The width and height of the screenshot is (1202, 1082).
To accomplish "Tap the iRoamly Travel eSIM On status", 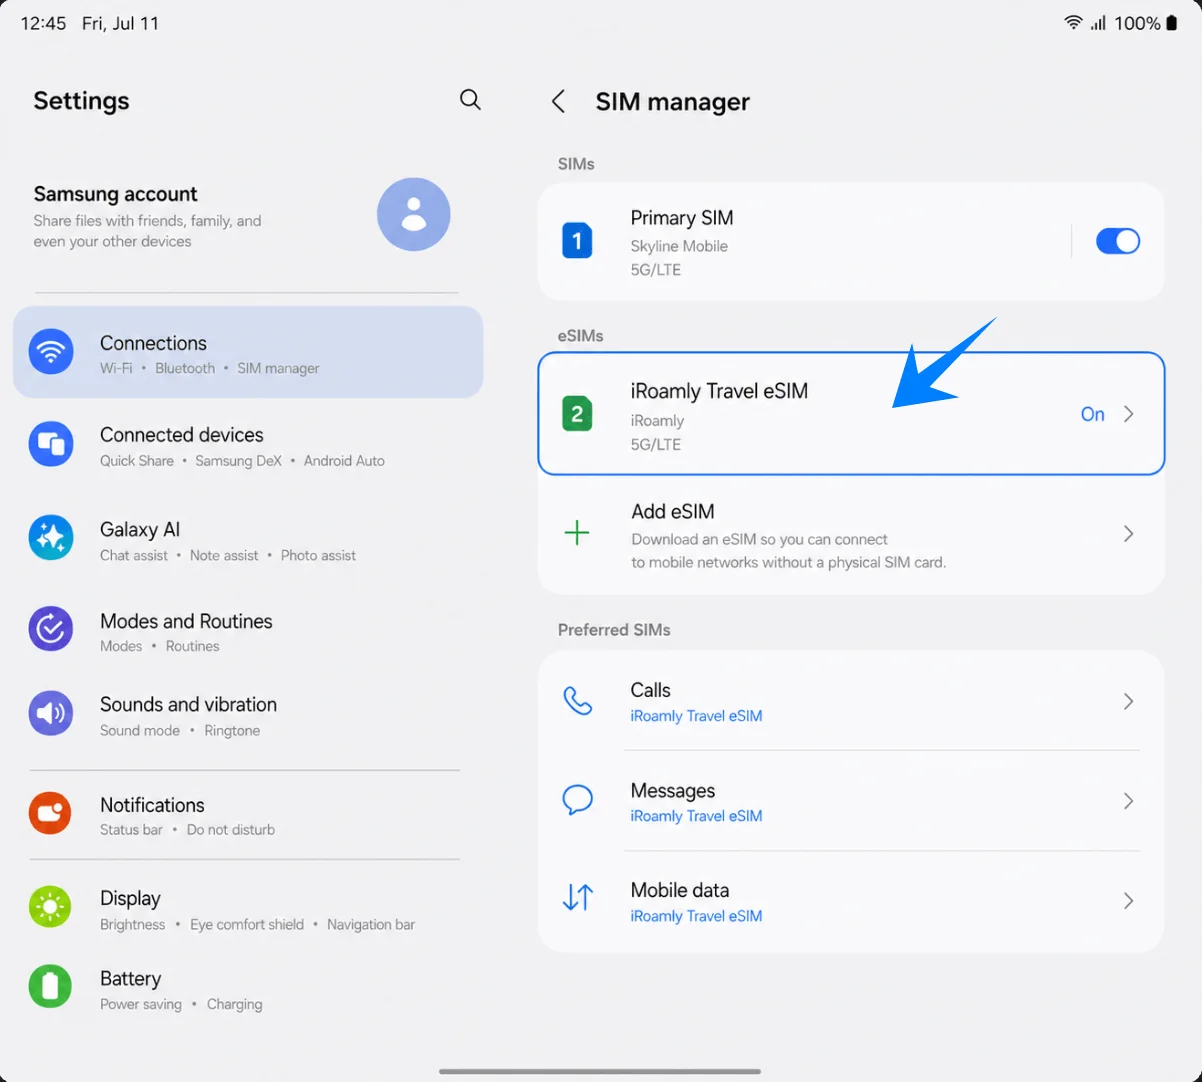I will pyautogui.click(x=1092, y=414).
